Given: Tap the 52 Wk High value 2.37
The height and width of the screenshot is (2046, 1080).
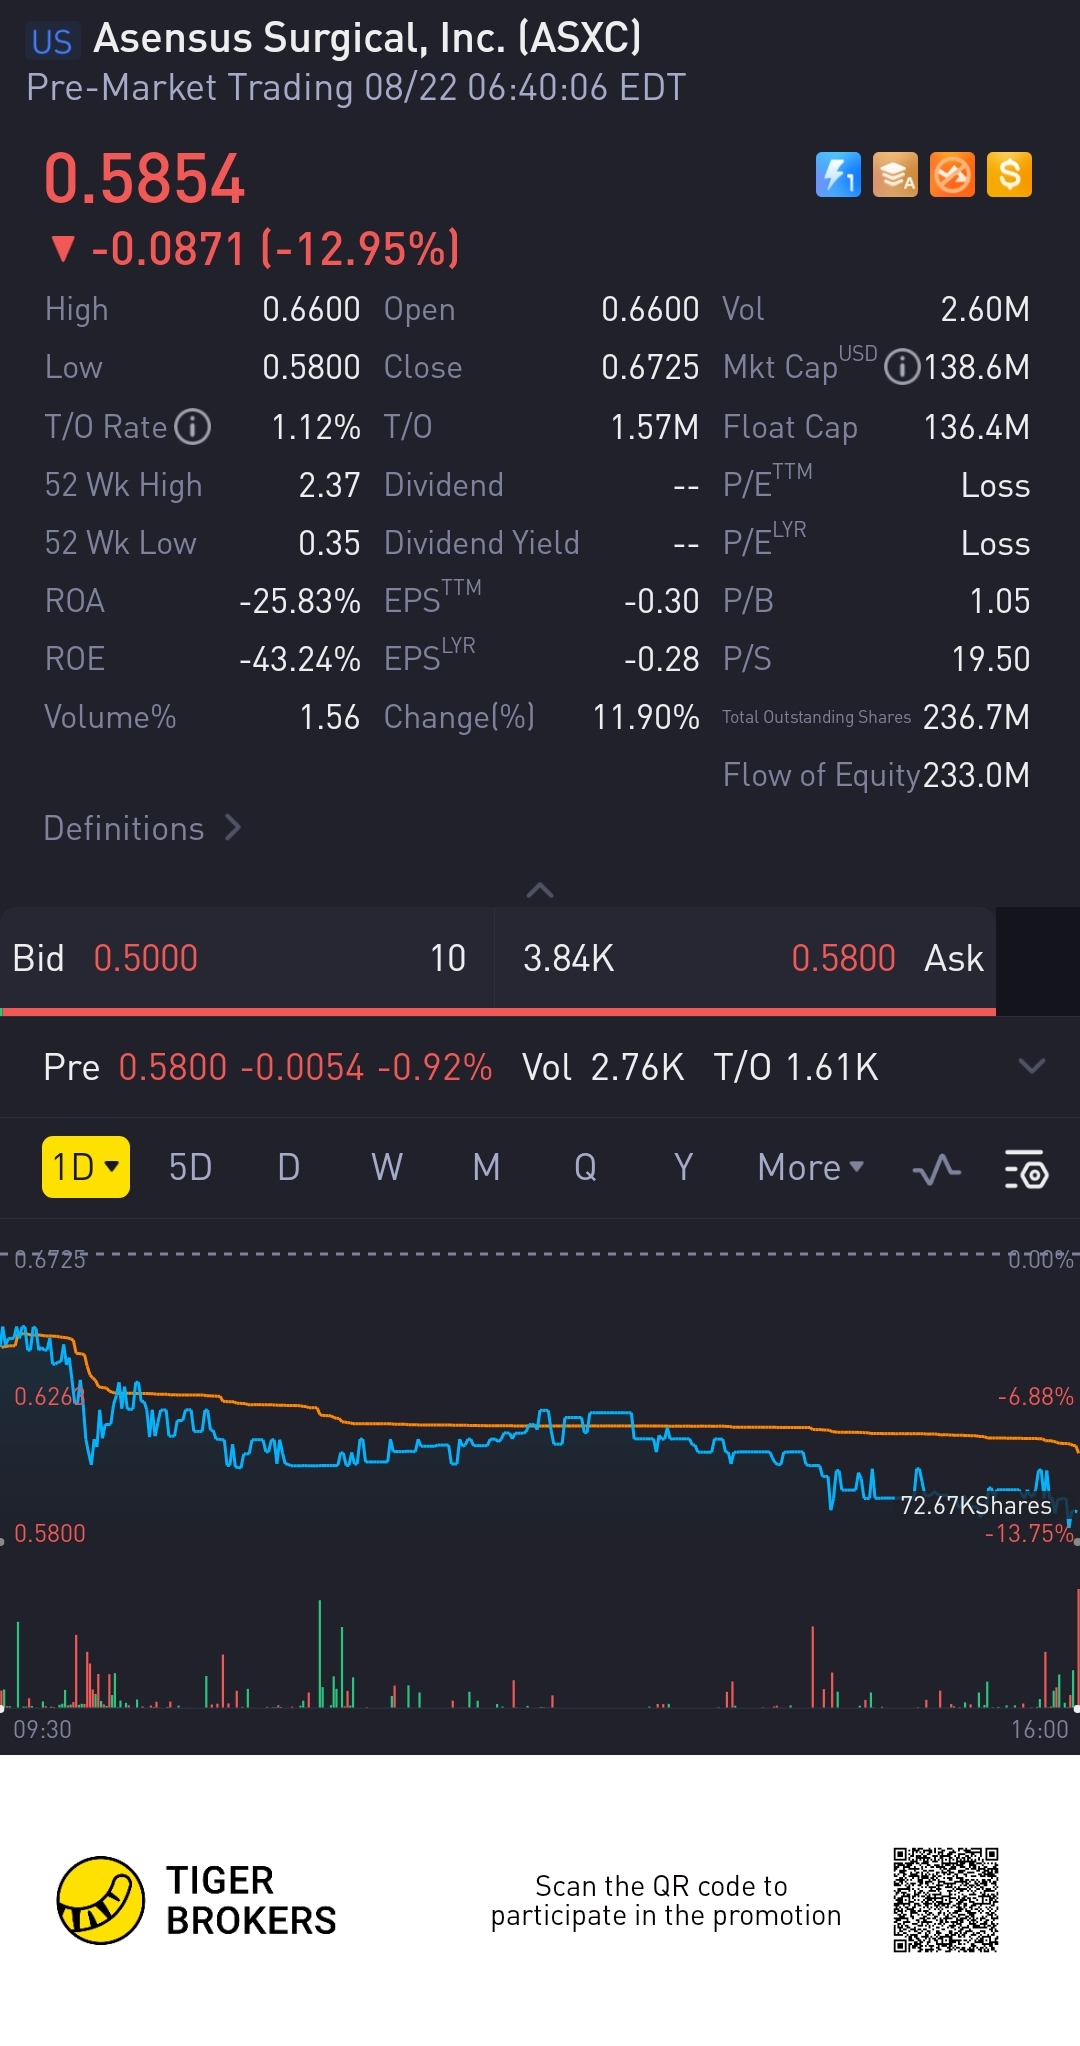Looking at the screenshot, I should [x=329, y=485].
